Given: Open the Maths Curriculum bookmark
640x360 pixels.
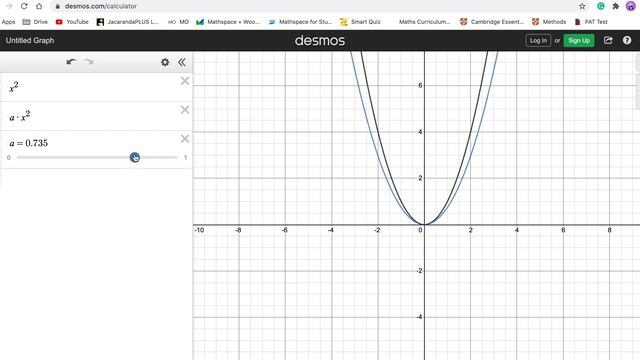Looking at the screenshot, I should [424, 22].
